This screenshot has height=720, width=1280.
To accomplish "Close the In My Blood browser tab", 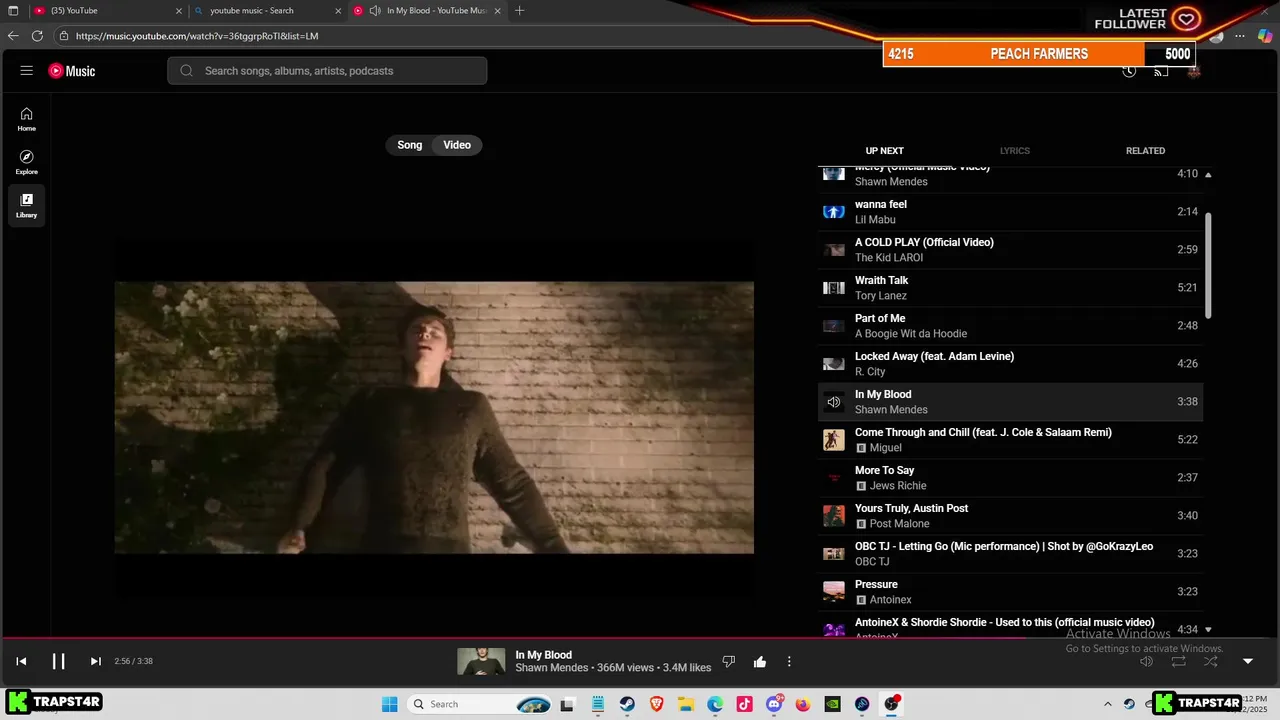I will pyautogui.click(x=498, y=11).
